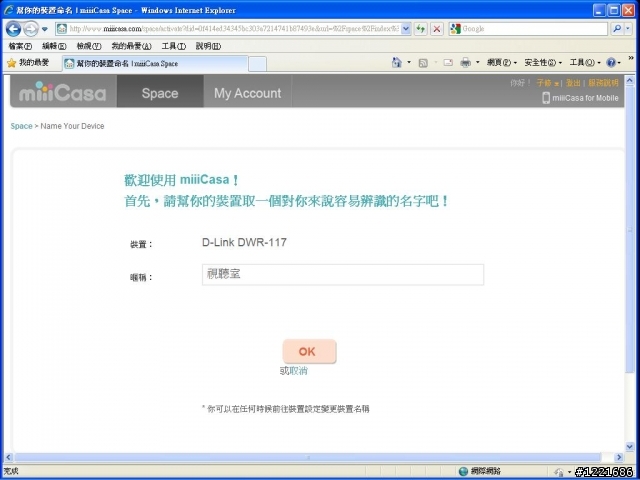Screen dimensions: 640x480
Task: Click the 服務說明 help link
Action: coord(603,83)
